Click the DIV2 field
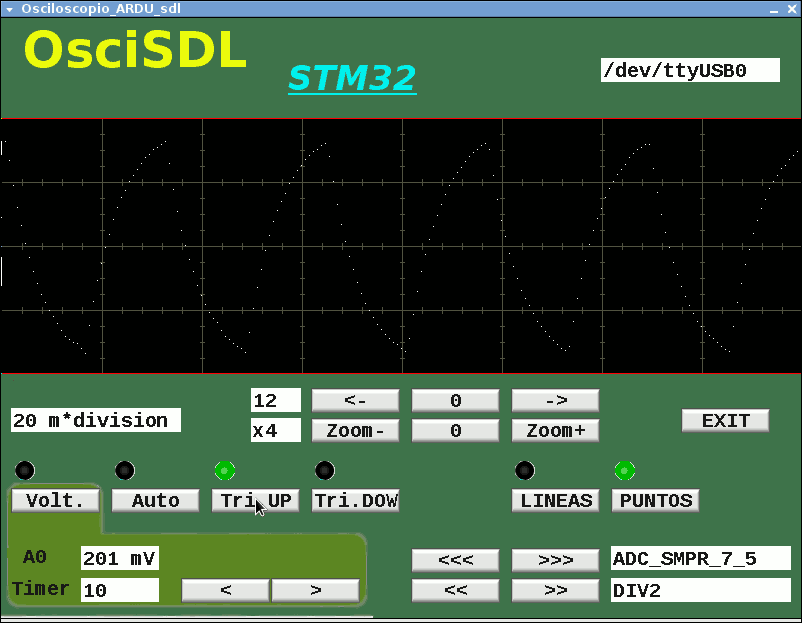 click(701, 590)
